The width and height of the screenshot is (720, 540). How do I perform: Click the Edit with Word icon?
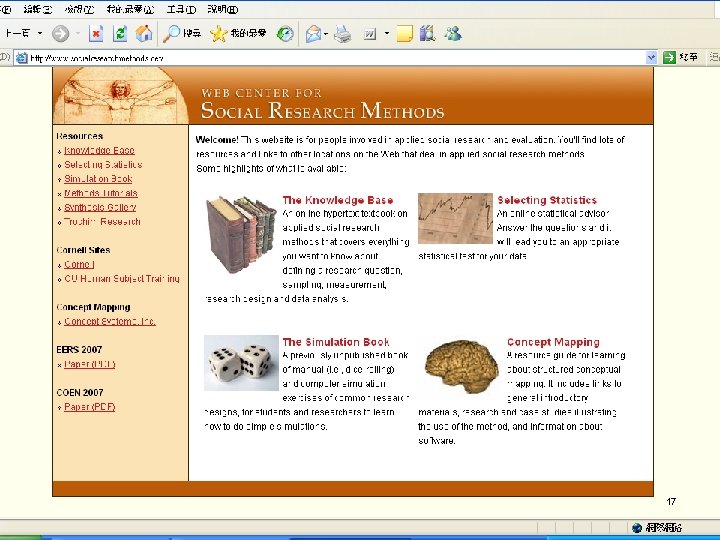click(x=370, y=34)
